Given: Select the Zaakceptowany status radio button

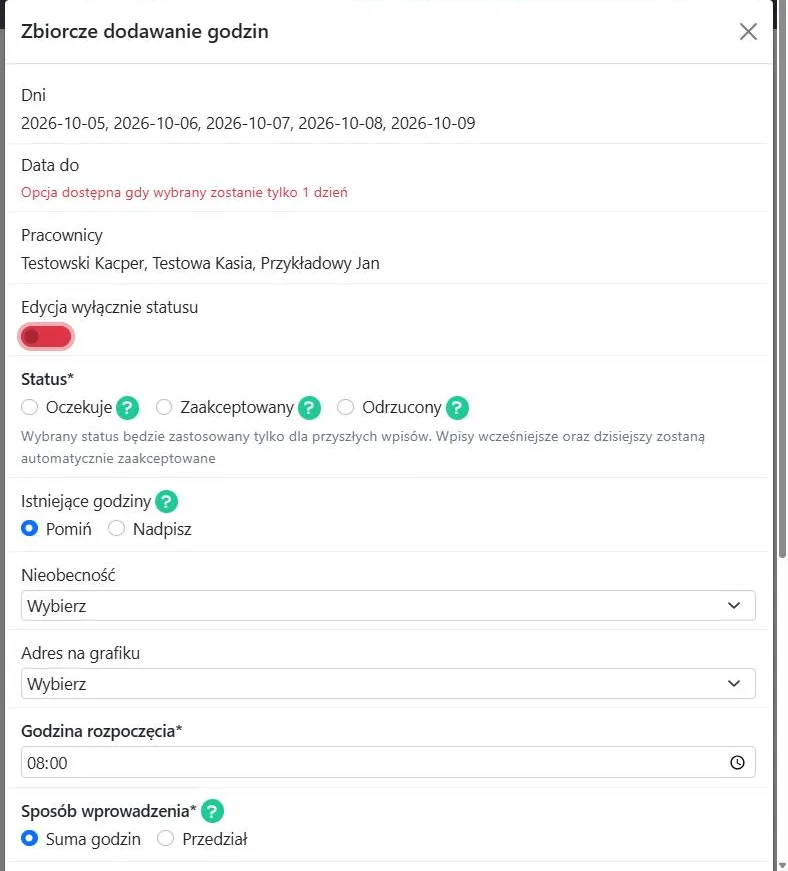Looking at the screenshot, I should tap(164, 407).
